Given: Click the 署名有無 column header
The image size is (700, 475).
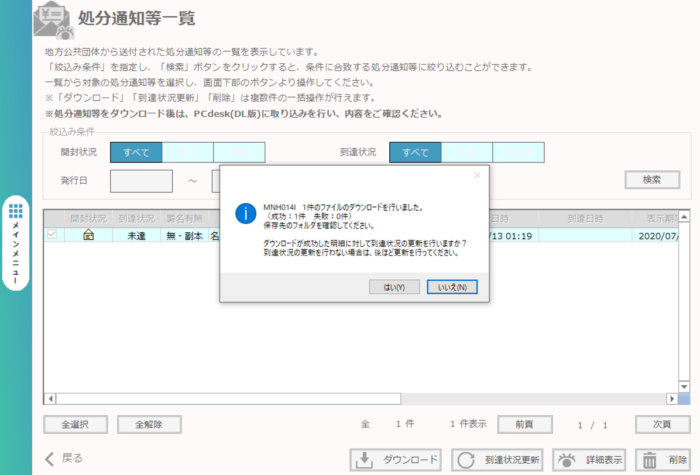Looking at the screenshot, I should [x=184, y=219].
